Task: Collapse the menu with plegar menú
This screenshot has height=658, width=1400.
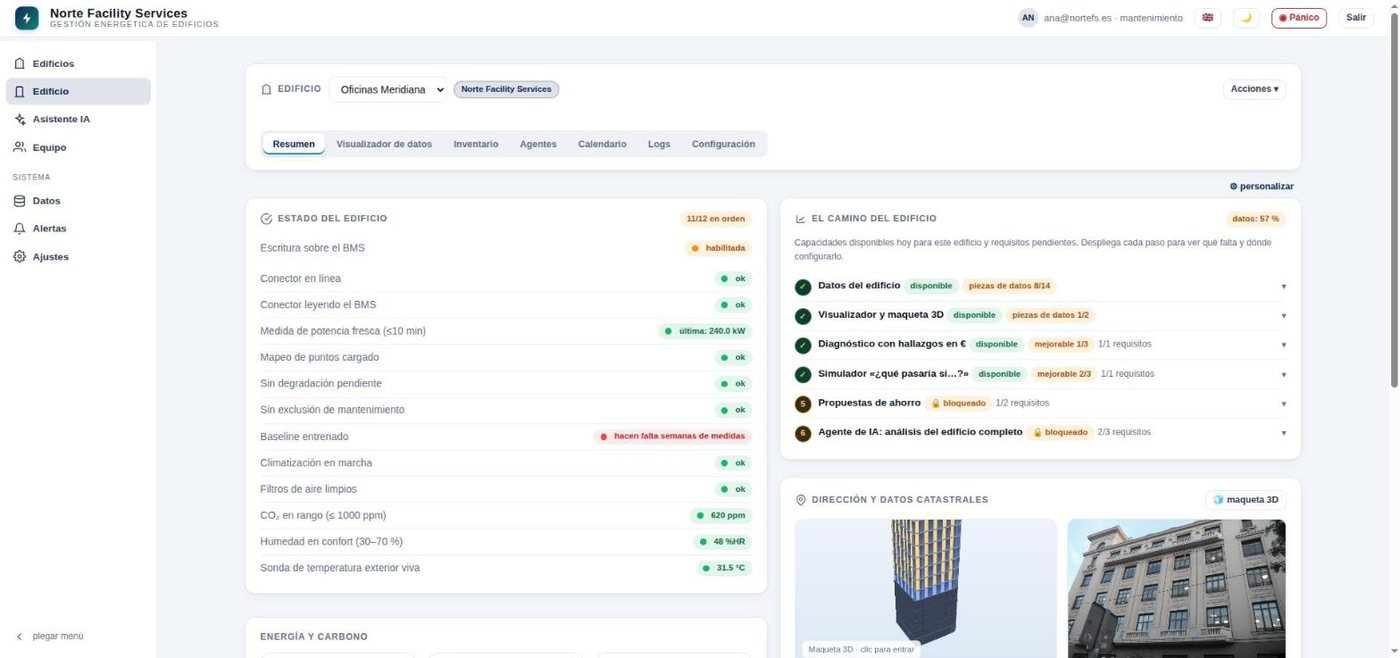Action: (50, 636)
